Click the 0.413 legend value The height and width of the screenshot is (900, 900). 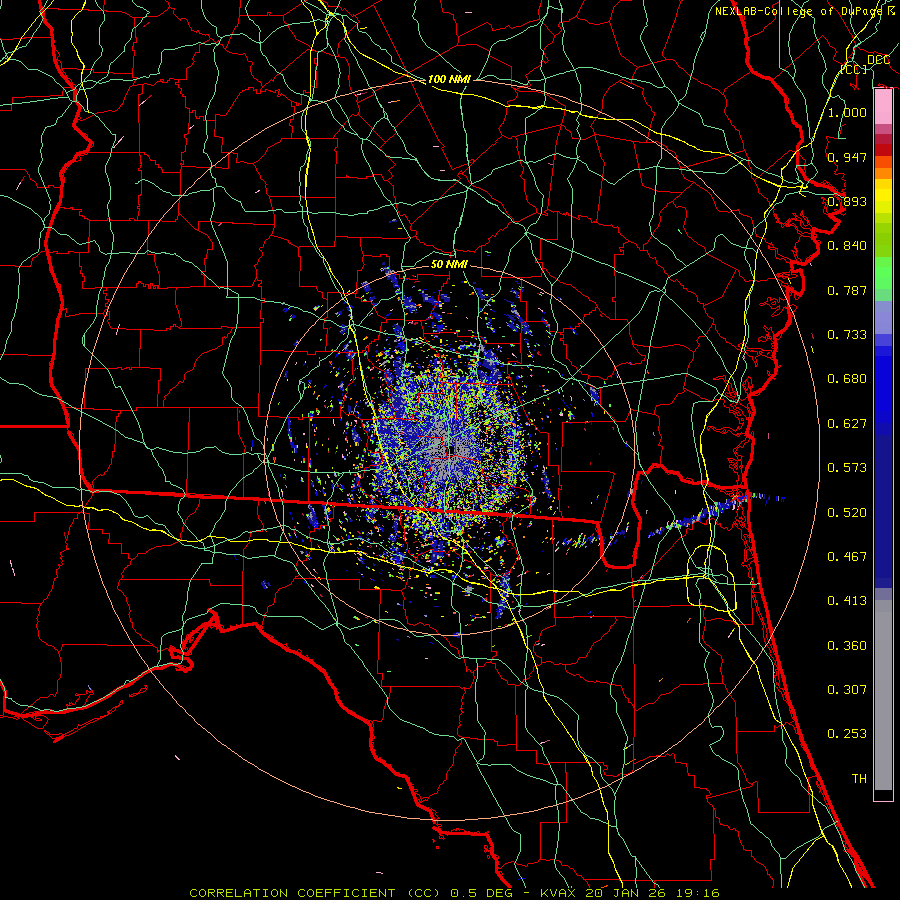point(847,601)
